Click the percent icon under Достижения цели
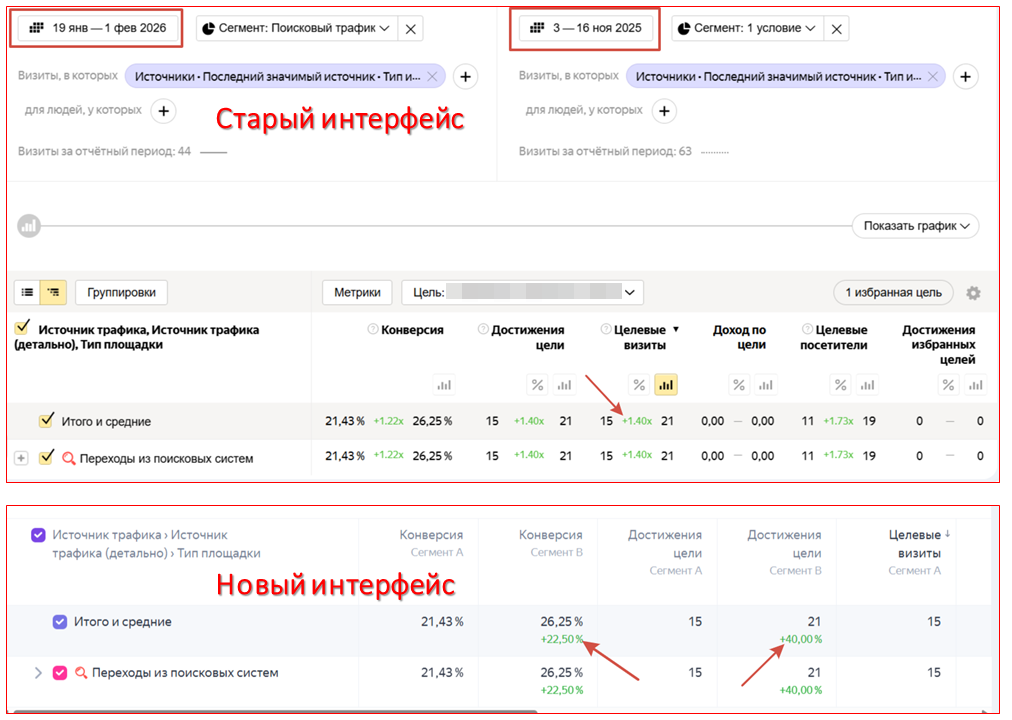This screenshot has height=720, width=1012. 537,385
